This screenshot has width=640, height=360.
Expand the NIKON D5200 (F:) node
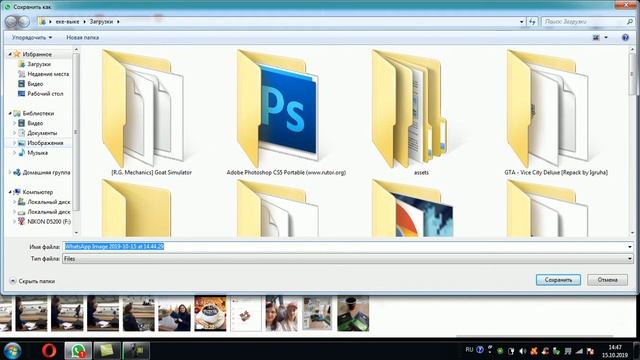coord(15,222)
